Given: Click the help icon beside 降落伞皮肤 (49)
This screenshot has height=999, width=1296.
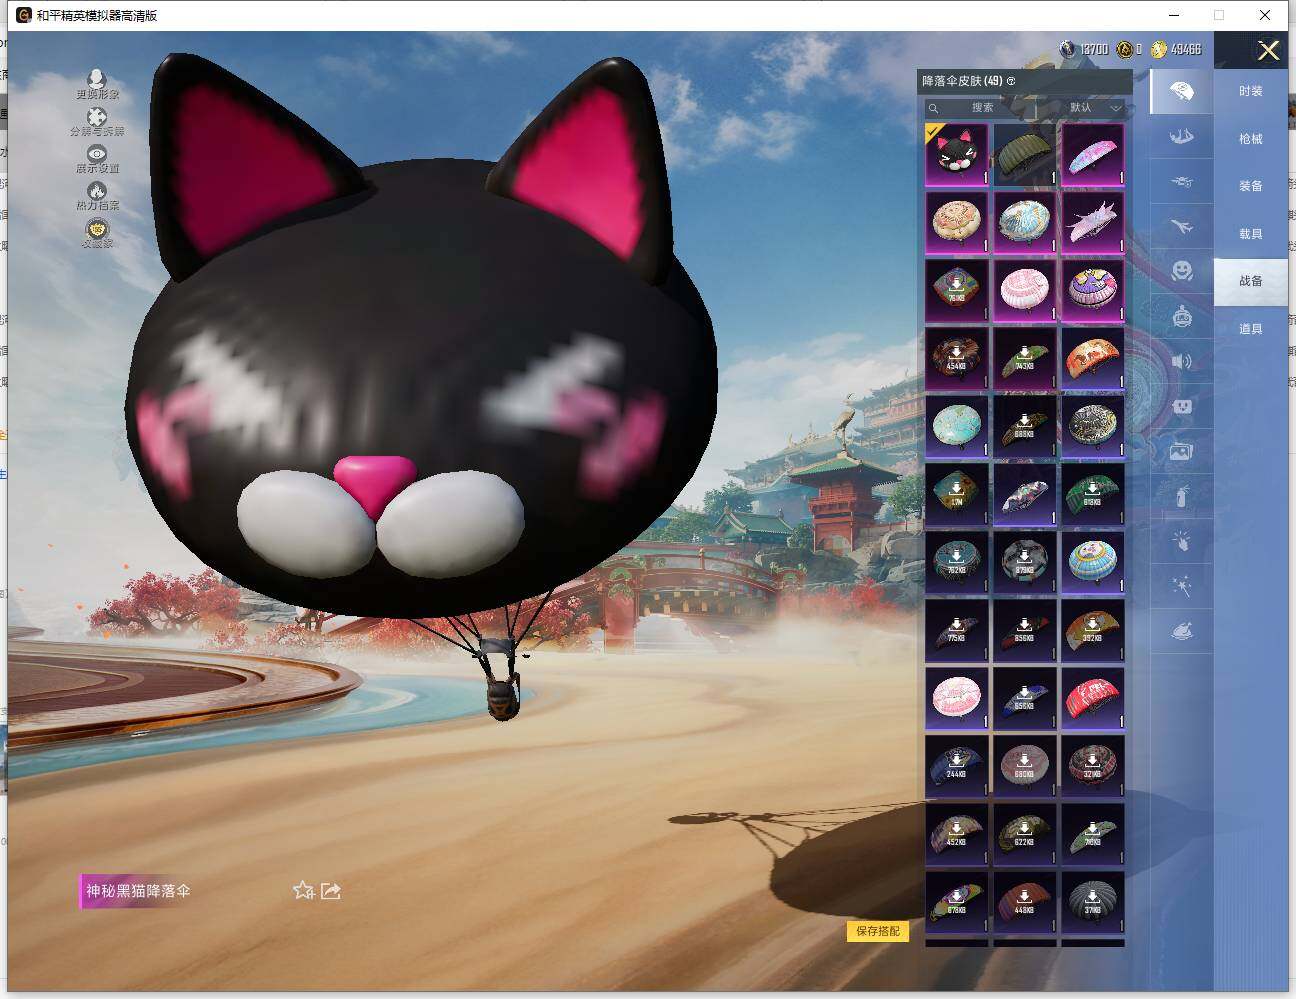Looking at the screenshot, I should 1011,81.
